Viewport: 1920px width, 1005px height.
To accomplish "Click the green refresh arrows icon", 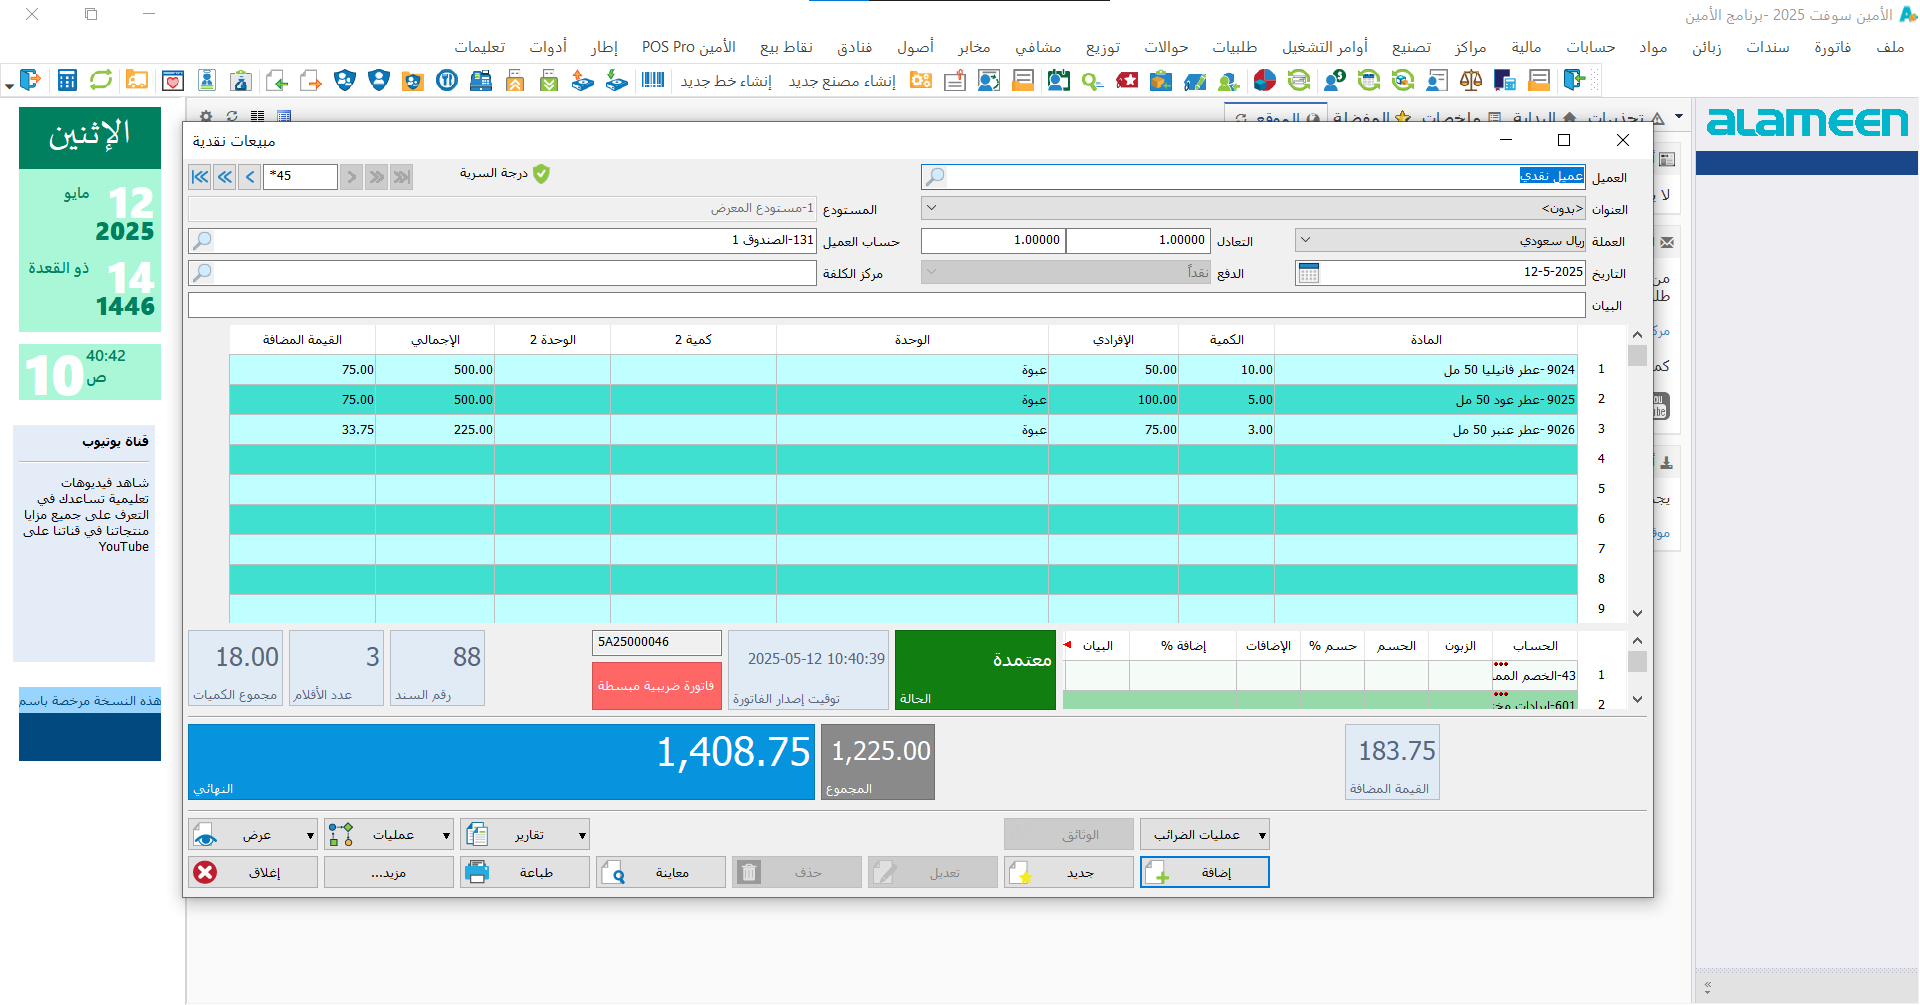I will (x=101, y=81).
